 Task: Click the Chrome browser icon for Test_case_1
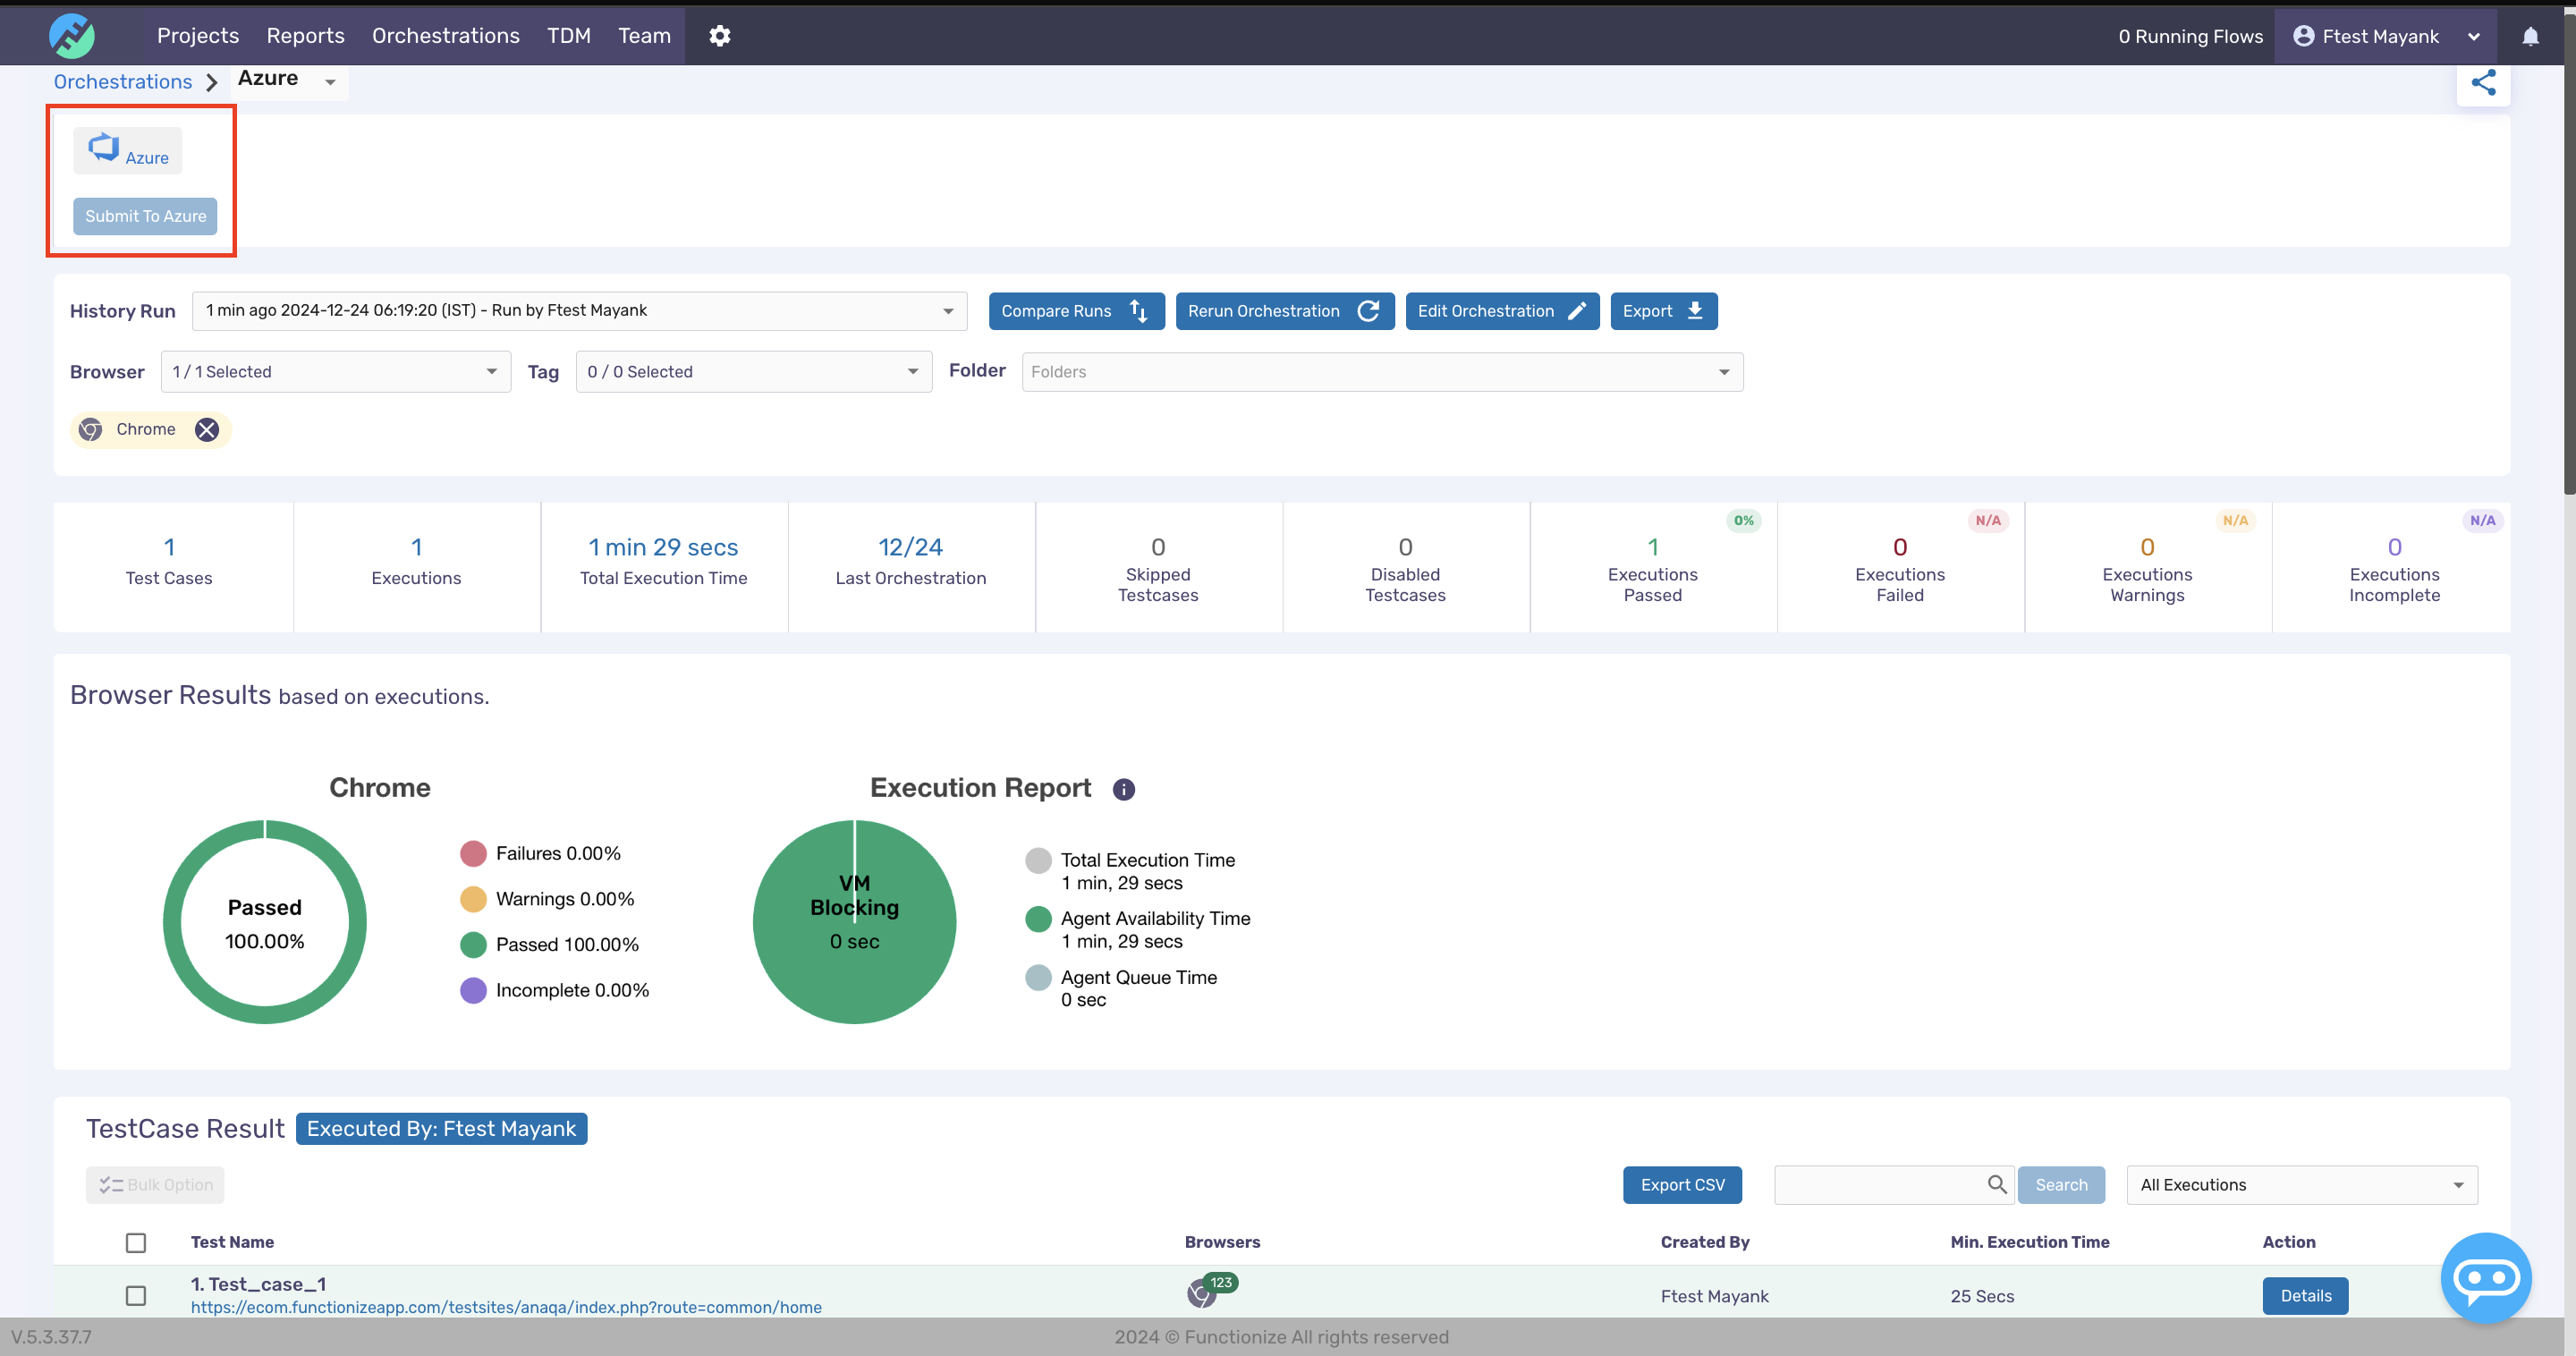click(x=1200, y=1295)
